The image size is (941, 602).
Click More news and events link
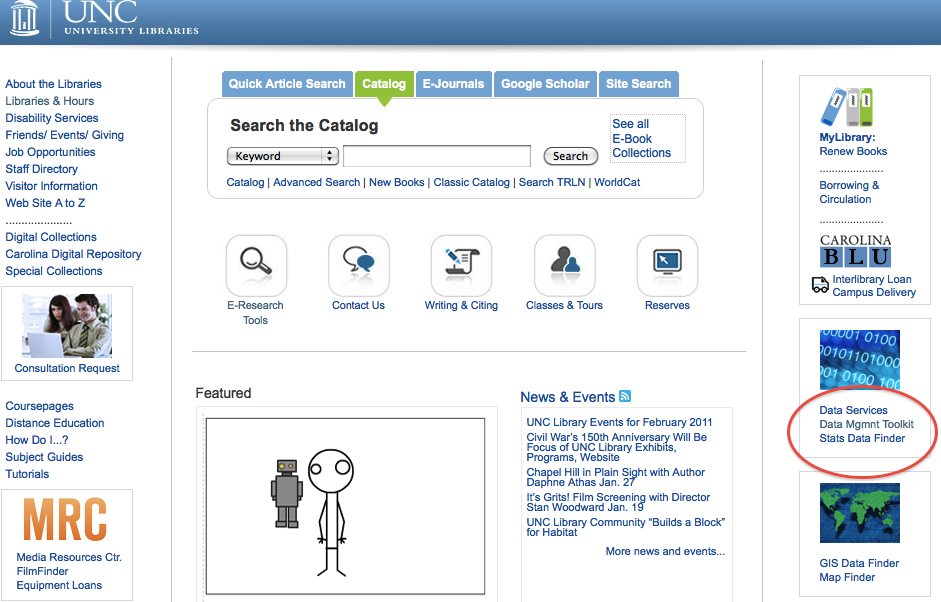(665, 551)
